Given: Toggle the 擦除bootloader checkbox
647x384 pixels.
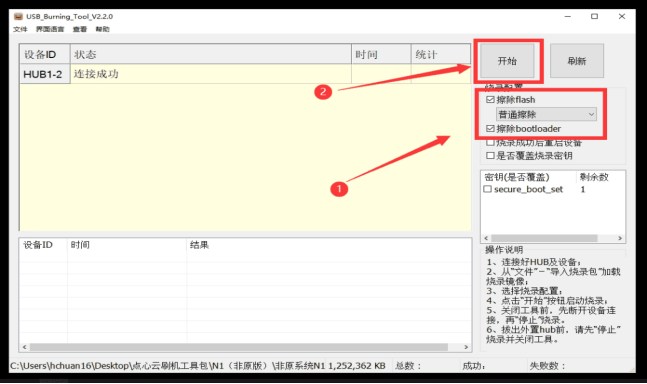Looking at the screenshot, I should (490, 129).
